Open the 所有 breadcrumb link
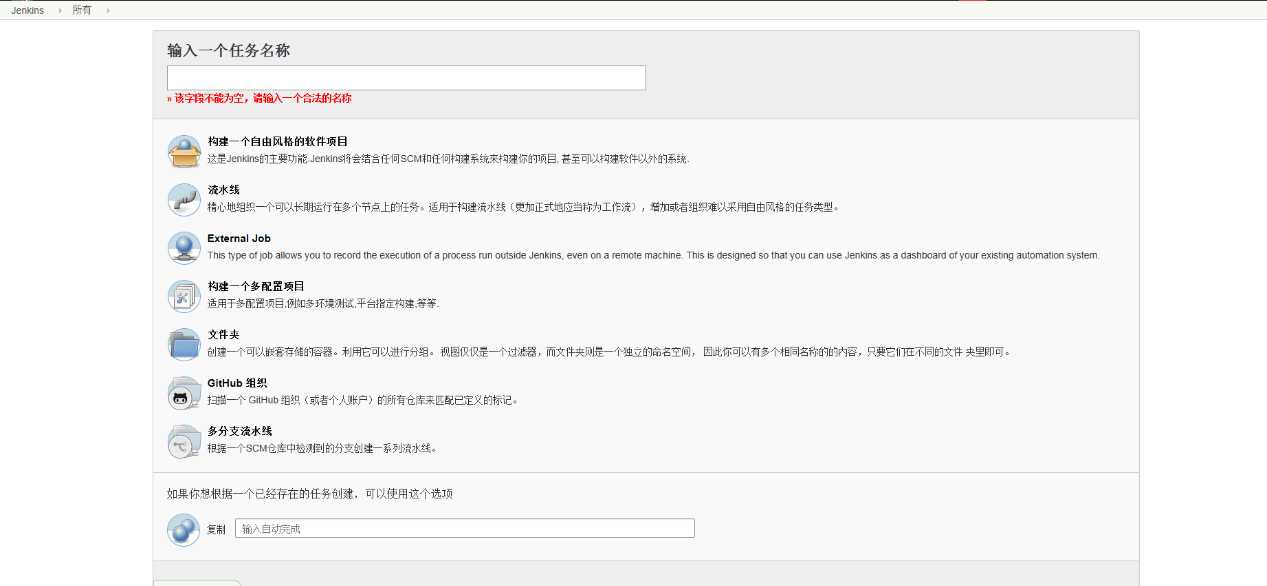The width and height of the screenshot is (1267, 586). click(x=82, y=10)
